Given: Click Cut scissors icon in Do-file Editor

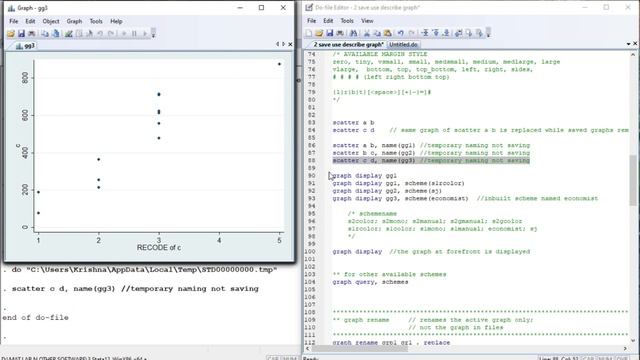Looking at the screenshot, I should click(367, 33).
